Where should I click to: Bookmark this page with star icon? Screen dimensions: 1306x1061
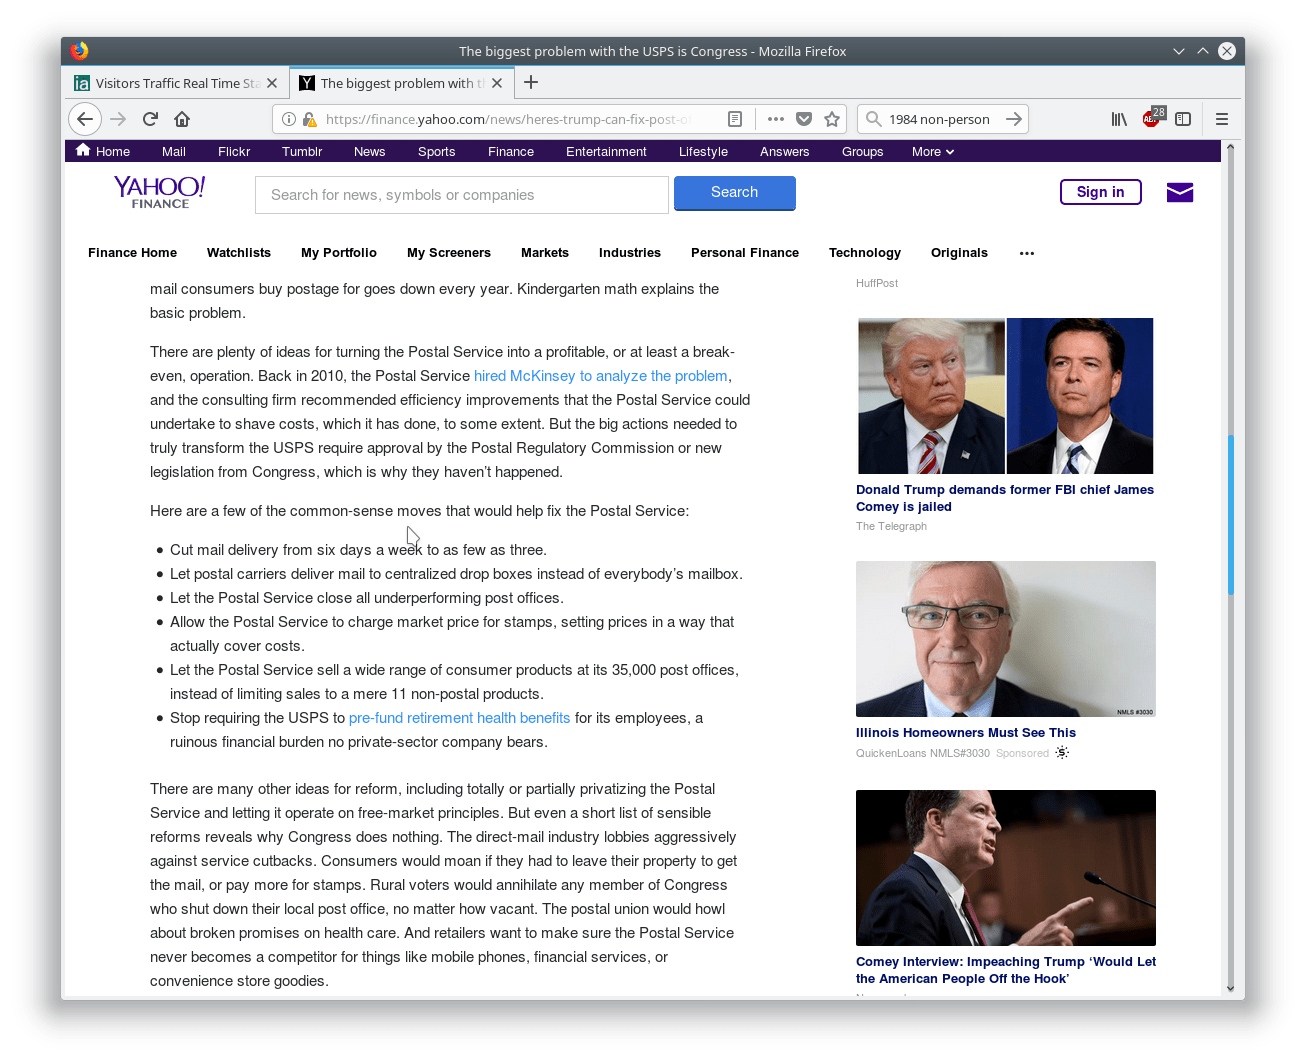tap(831, 119)
